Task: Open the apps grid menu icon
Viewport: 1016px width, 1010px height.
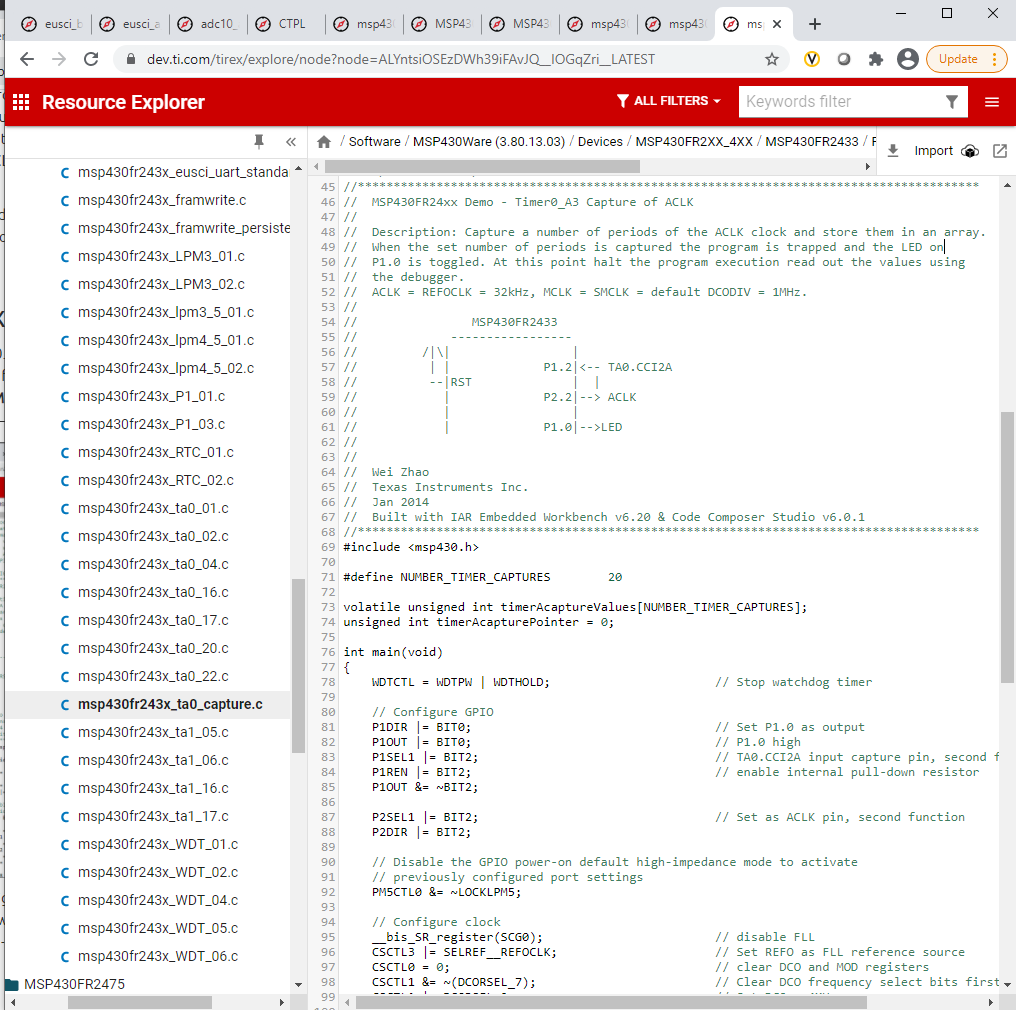Action: pos(21,102)
